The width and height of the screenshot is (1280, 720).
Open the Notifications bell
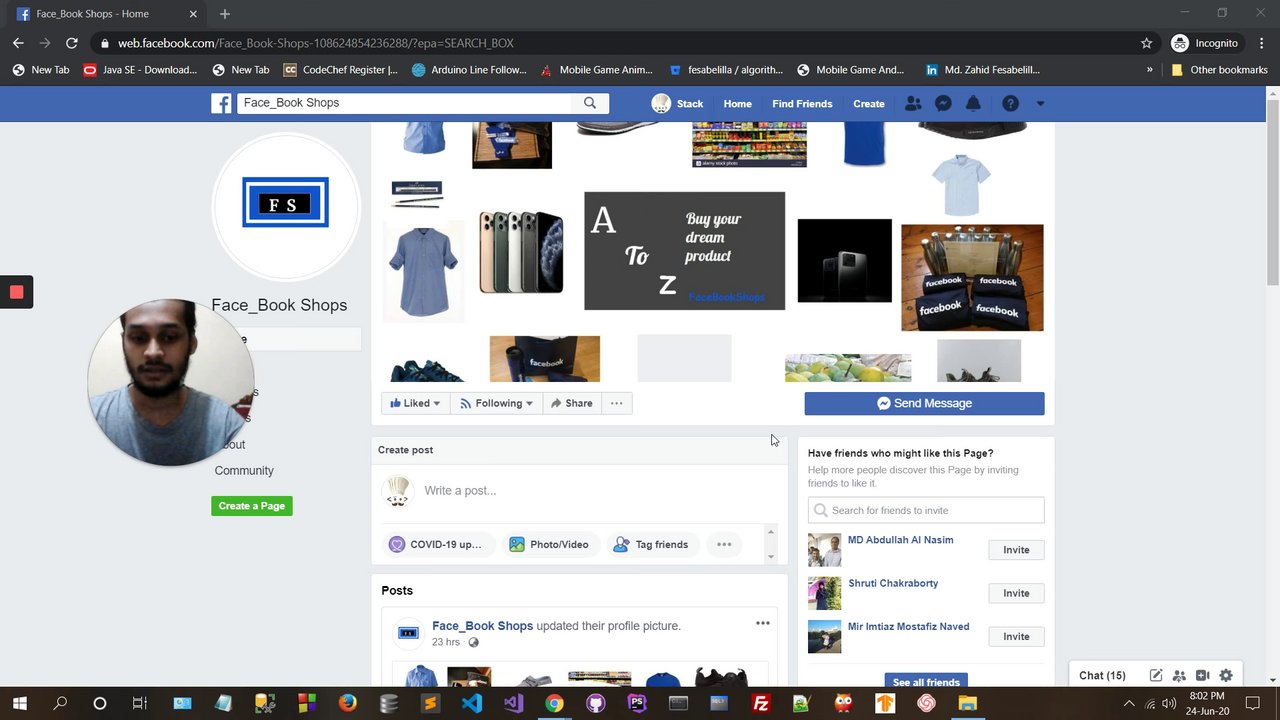(973, 103)
